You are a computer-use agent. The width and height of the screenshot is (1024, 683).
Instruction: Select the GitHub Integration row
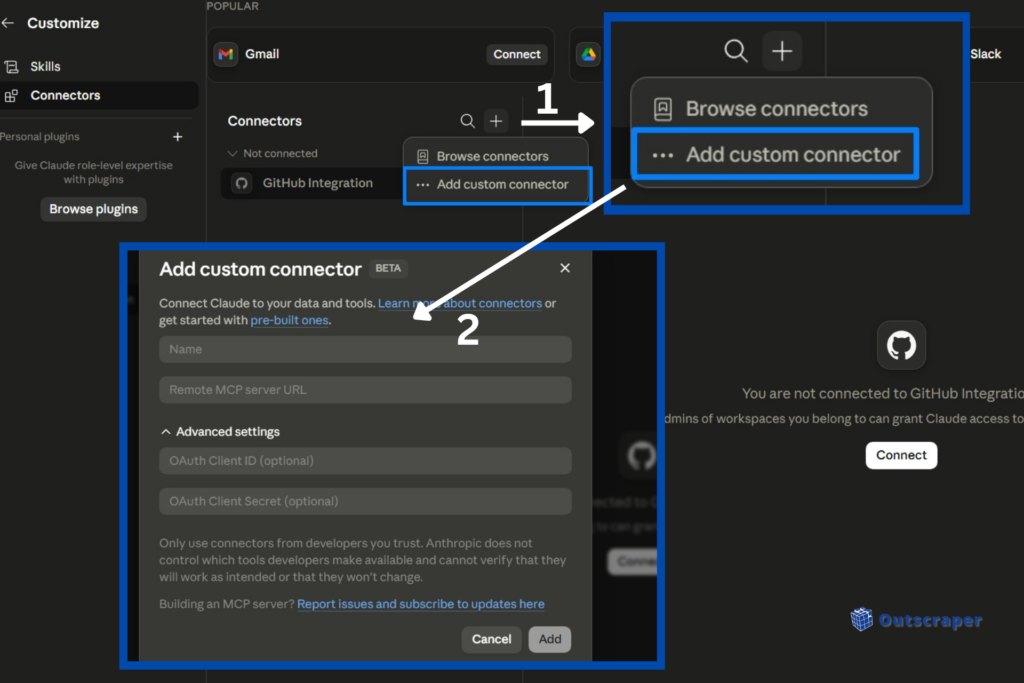[x=312, y=183]
